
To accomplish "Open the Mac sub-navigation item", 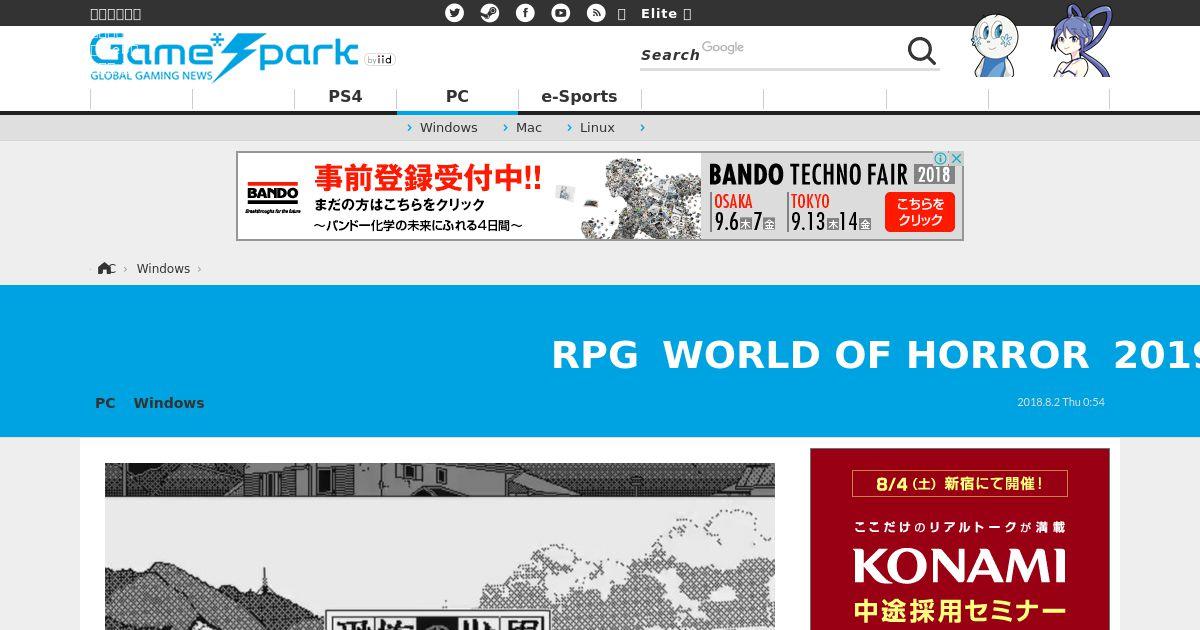I will (529, 127).
